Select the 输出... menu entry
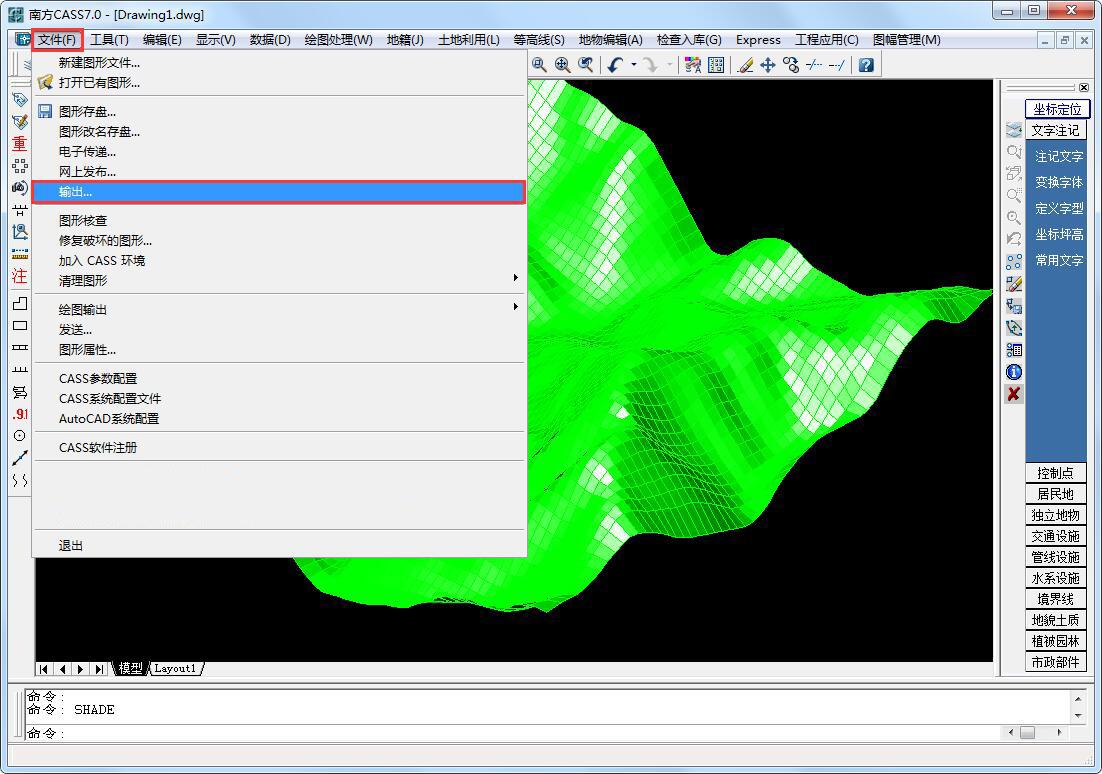1102x774 pixels. click(x=279, y=192)
